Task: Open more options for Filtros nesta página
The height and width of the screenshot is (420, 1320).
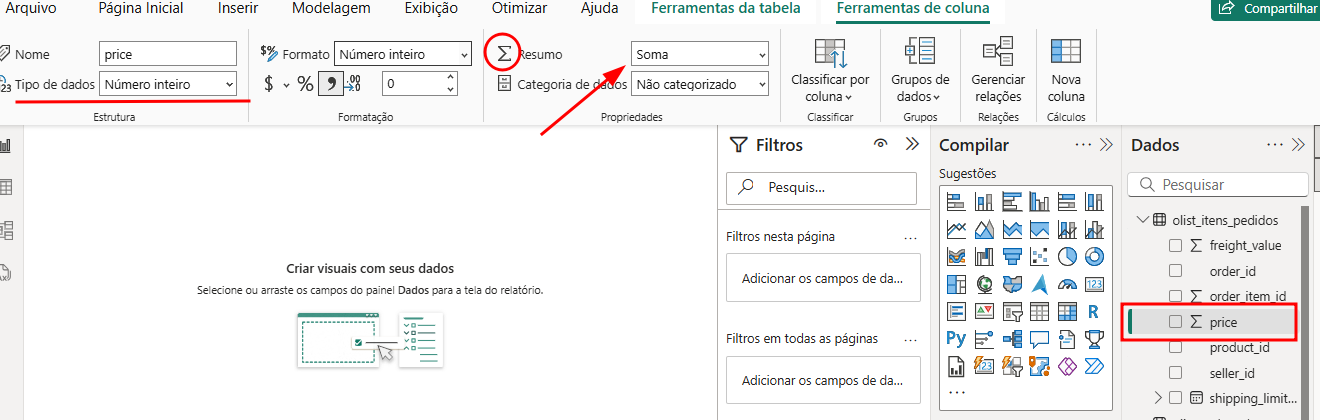Action: pos(910,238)
